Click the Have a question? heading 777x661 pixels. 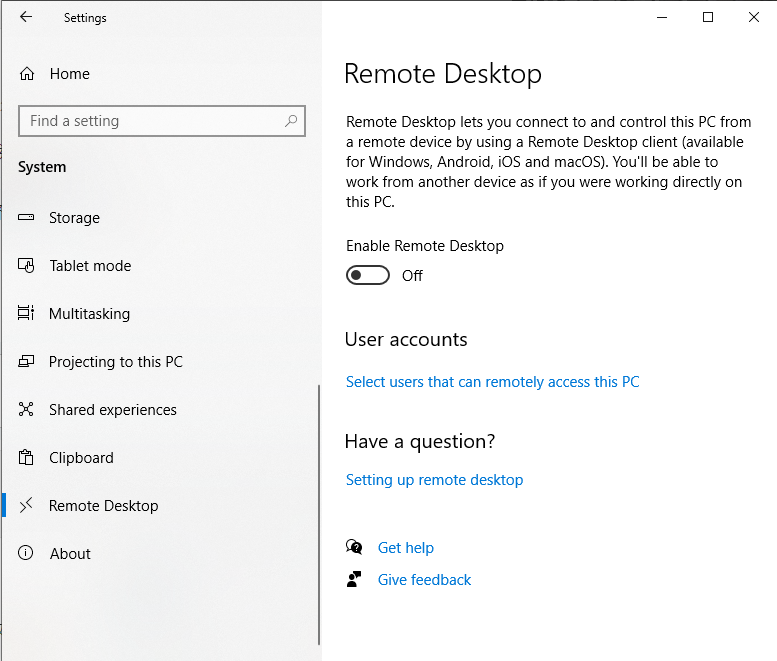[420, 441]
